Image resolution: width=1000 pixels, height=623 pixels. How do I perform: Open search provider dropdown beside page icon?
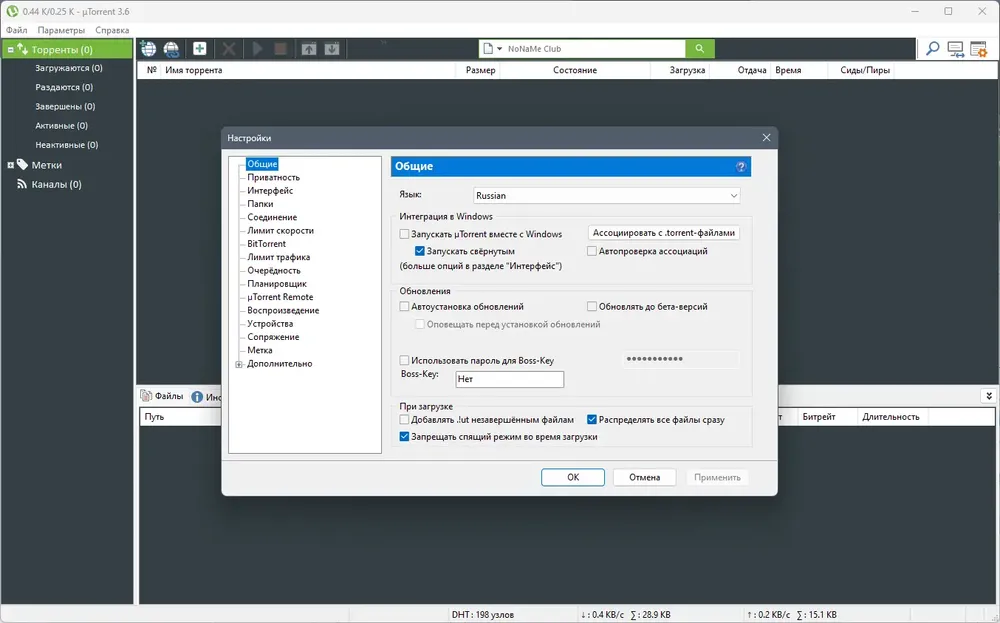499,48
